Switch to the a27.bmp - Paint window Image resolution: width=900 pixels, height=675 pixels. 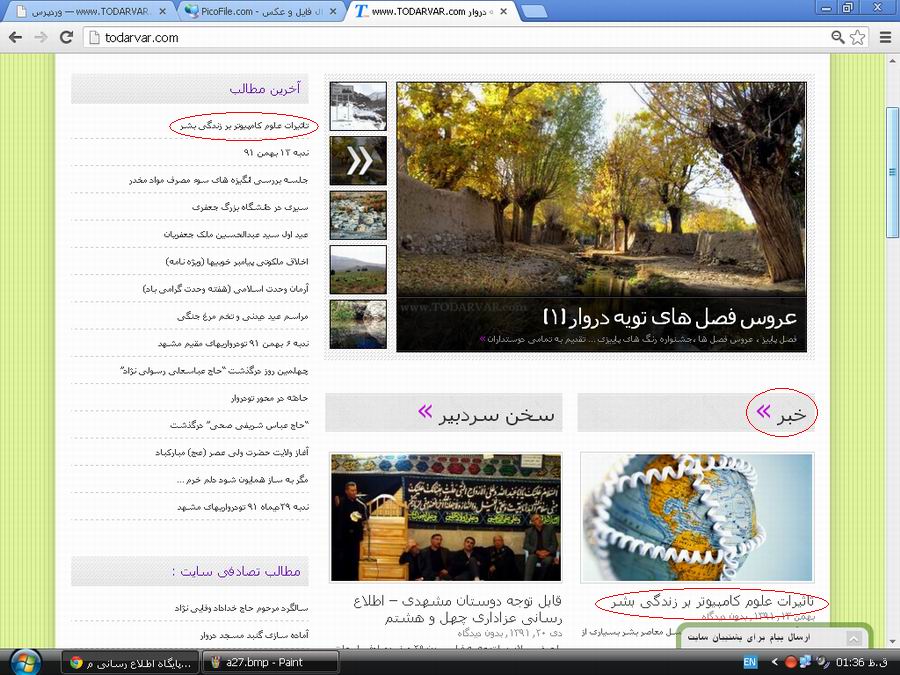point(270,663)
